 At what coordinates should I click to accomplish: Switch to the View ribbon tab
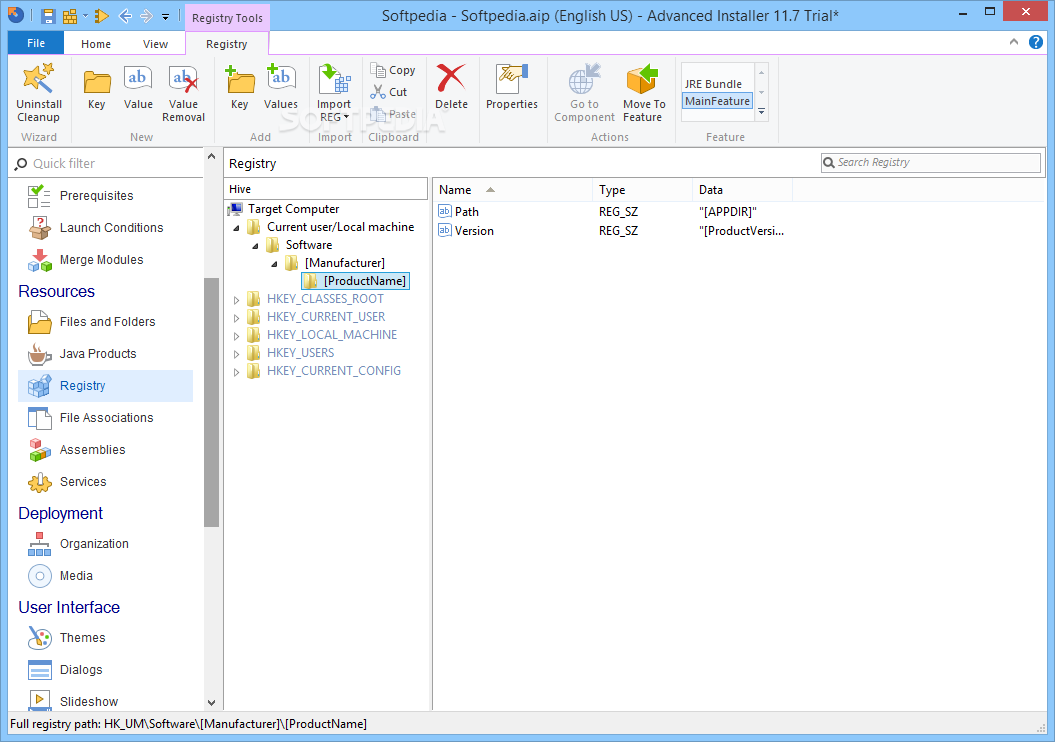(155, 44)
